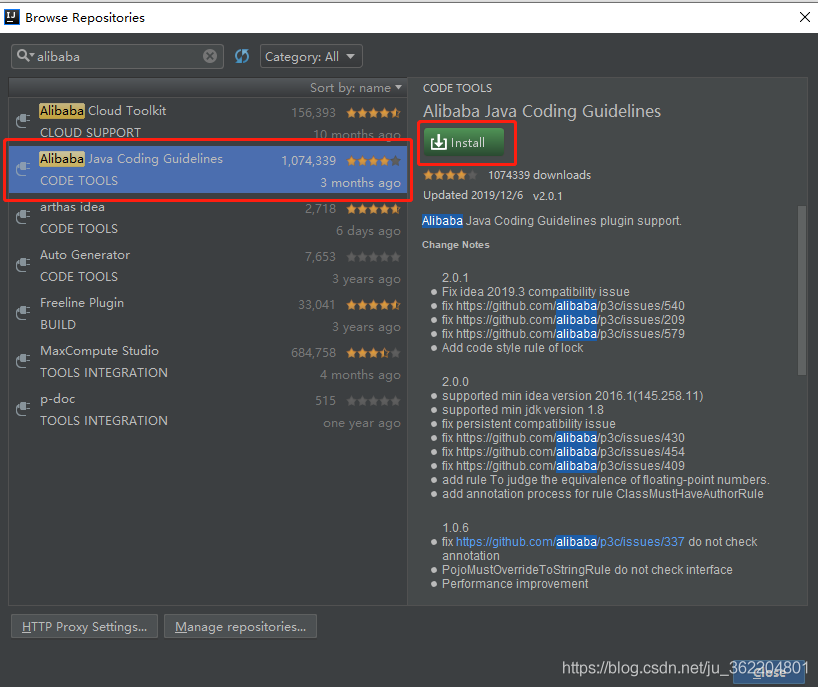Click the 6 days ago timestamp
818x687 pixels.
368,231
